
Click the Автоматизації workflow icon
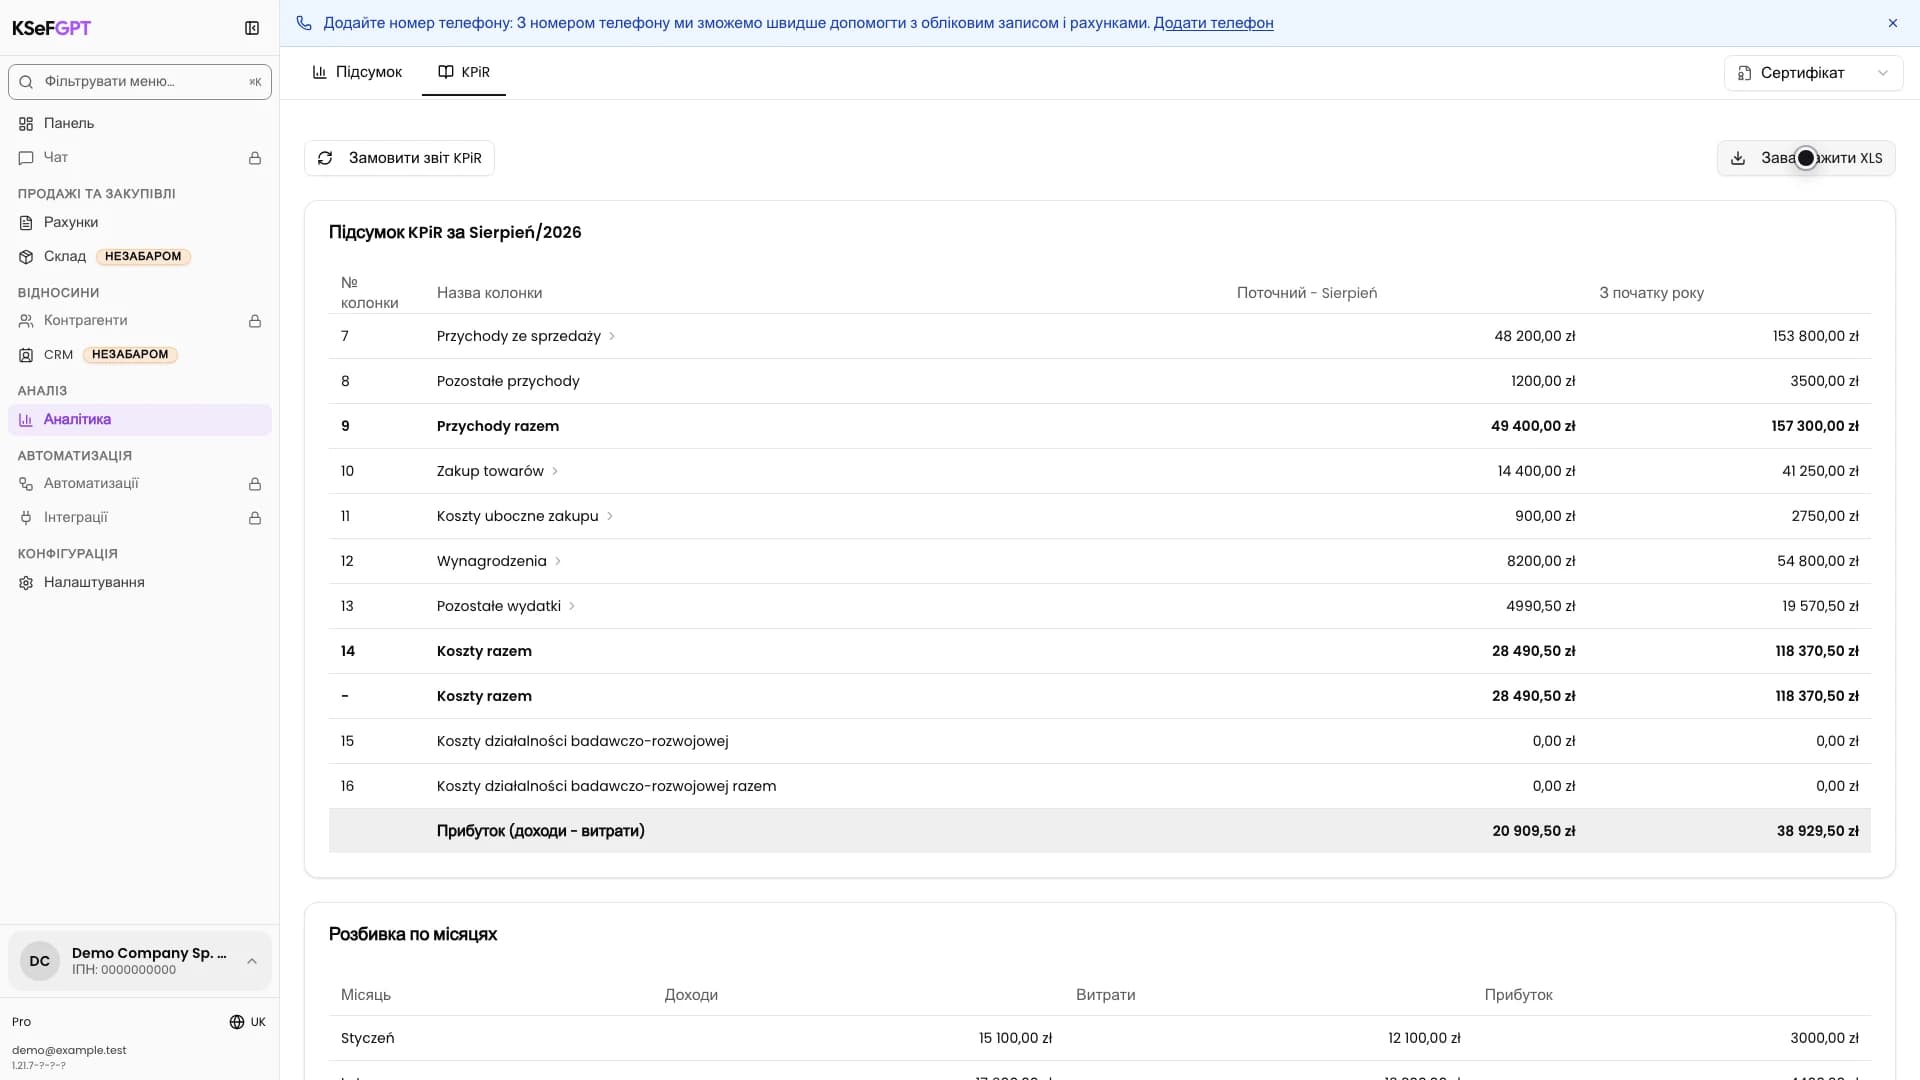coord(26,484)
